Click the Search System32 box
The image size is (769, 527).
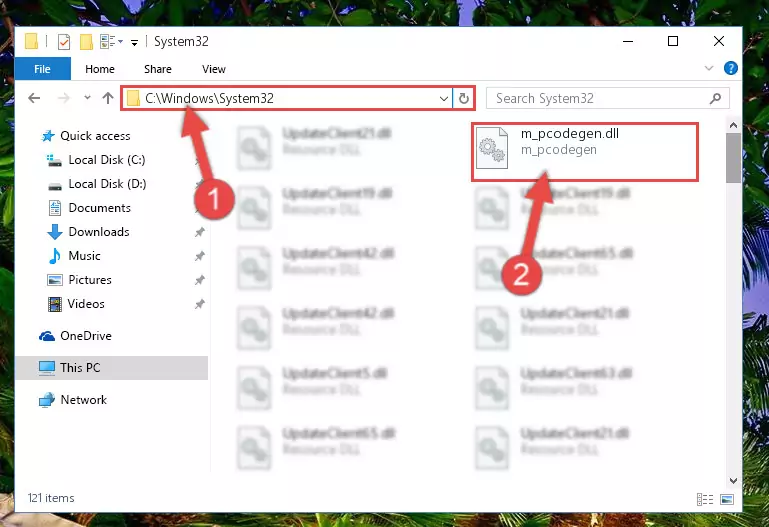click(x=608, y=99)
